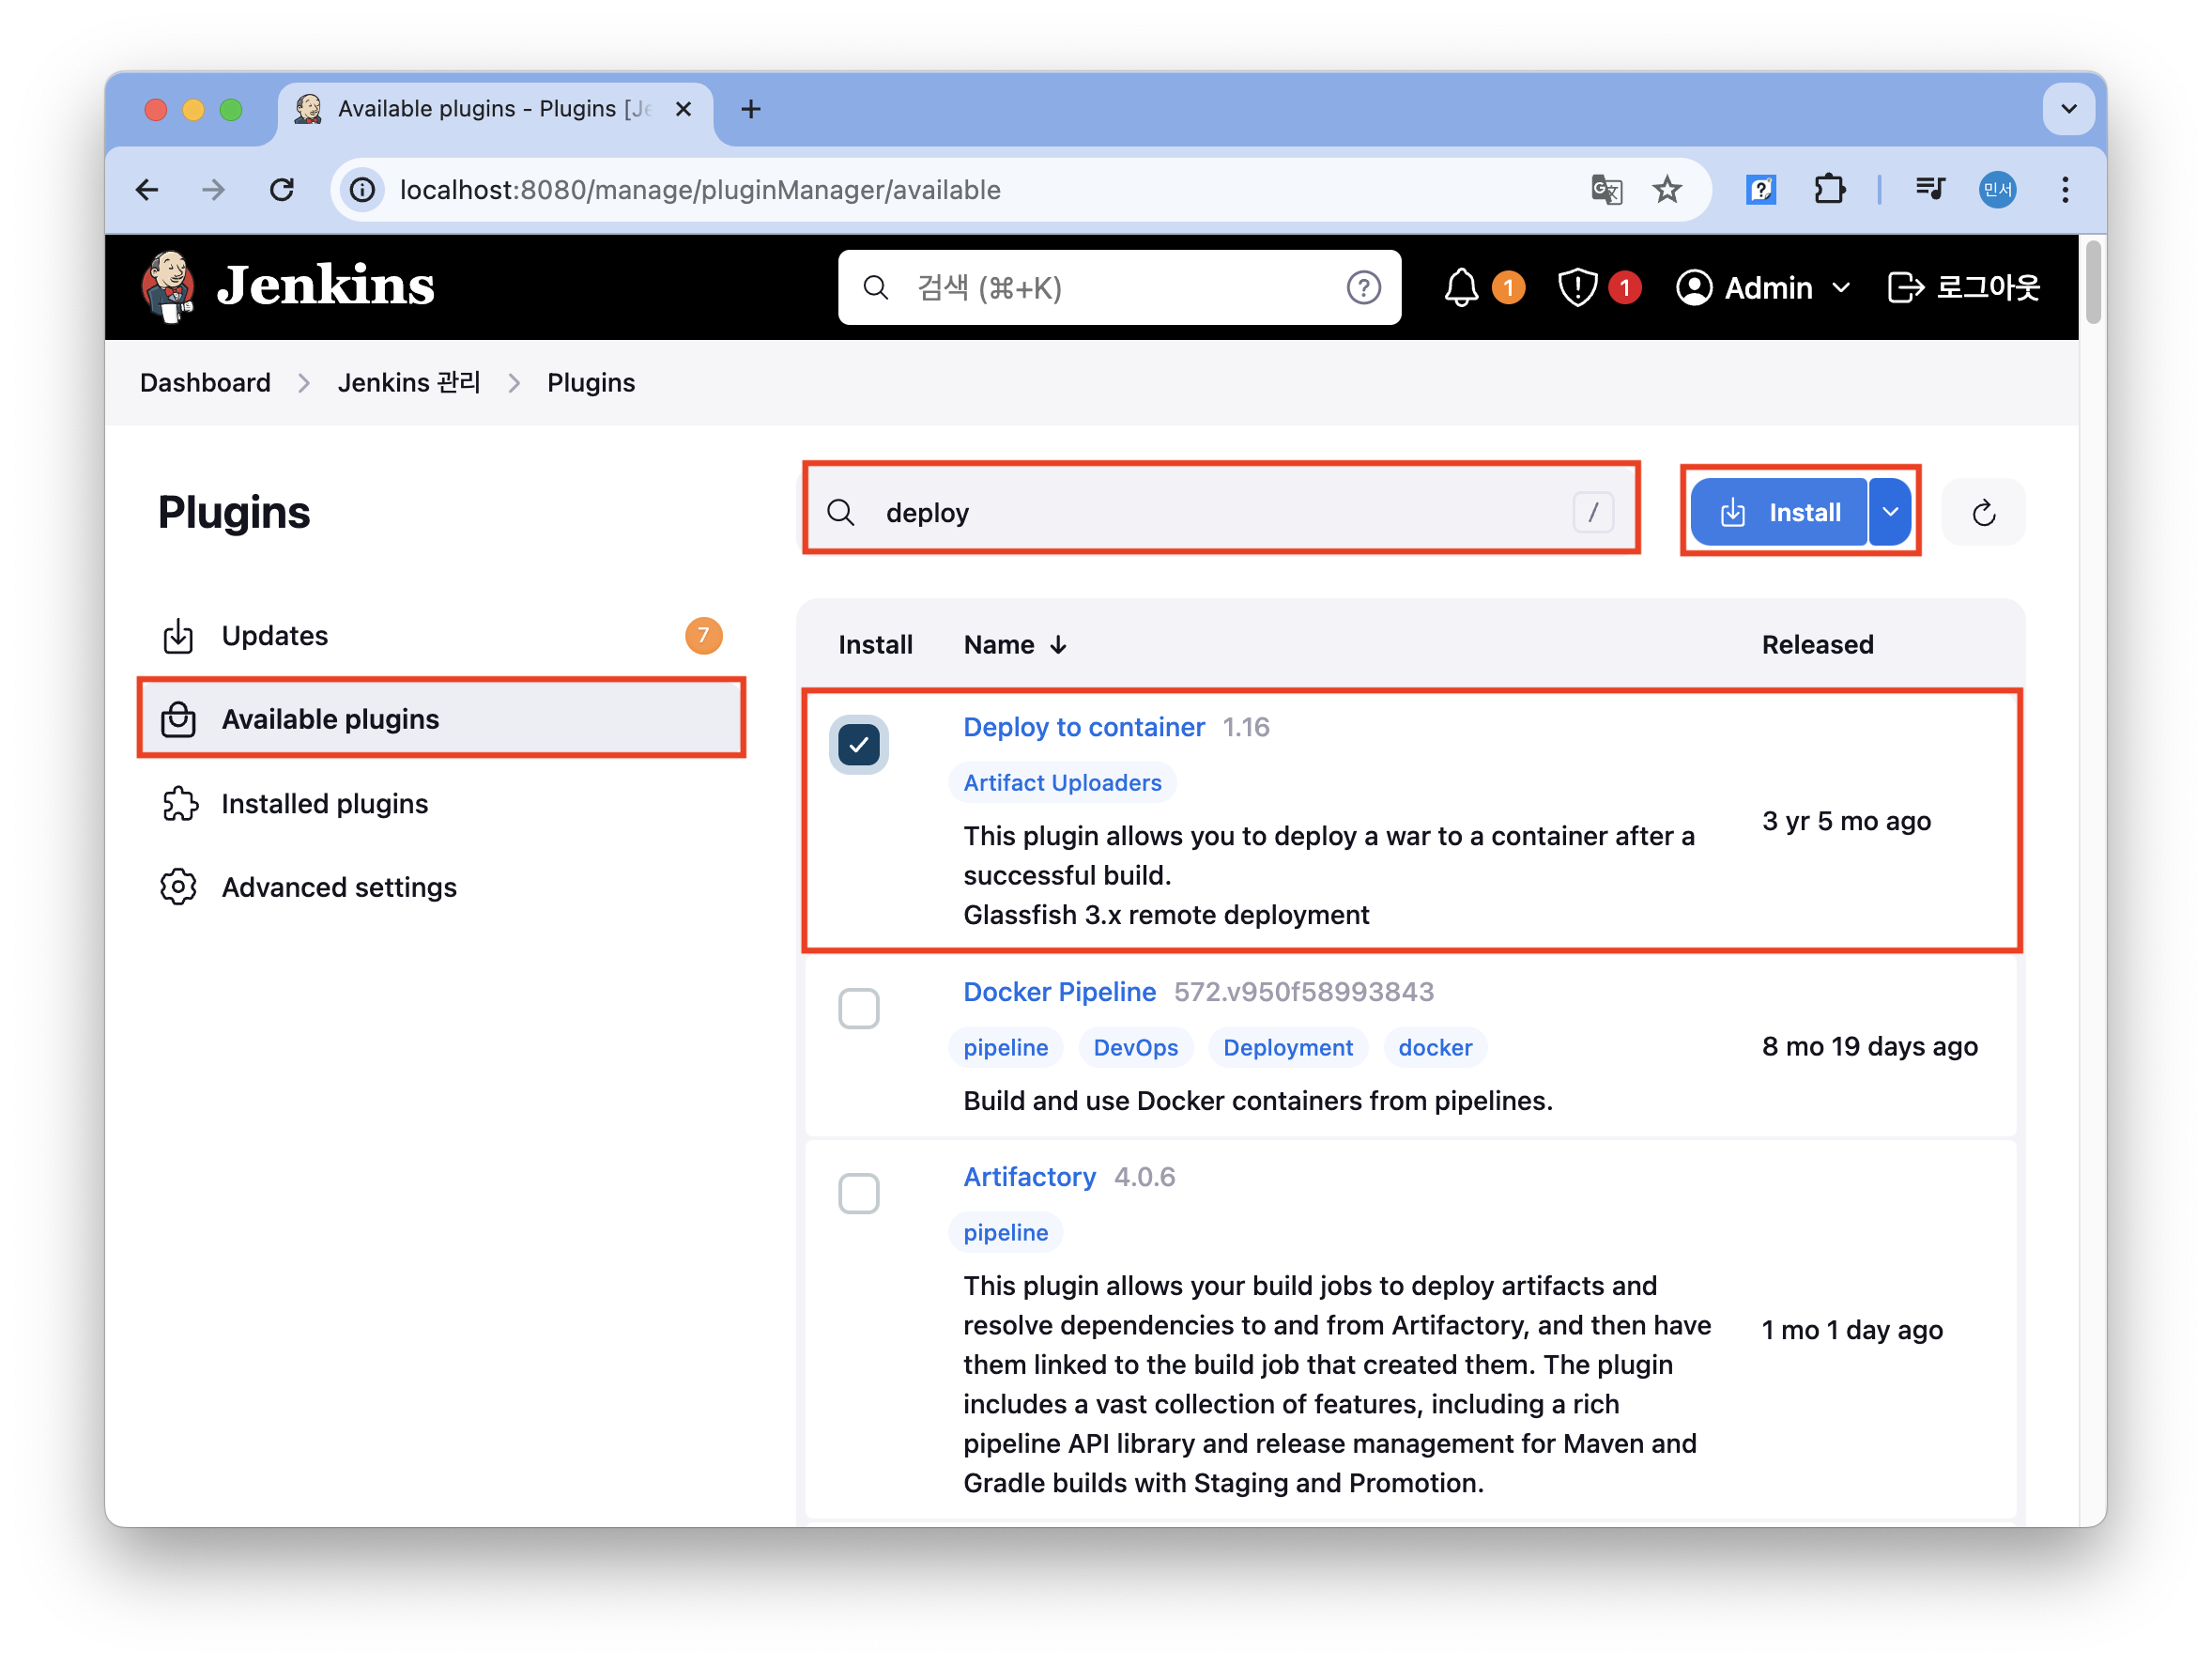
Task: Select the Artifactory plugin checkbox
Action: coord(858,1193)
